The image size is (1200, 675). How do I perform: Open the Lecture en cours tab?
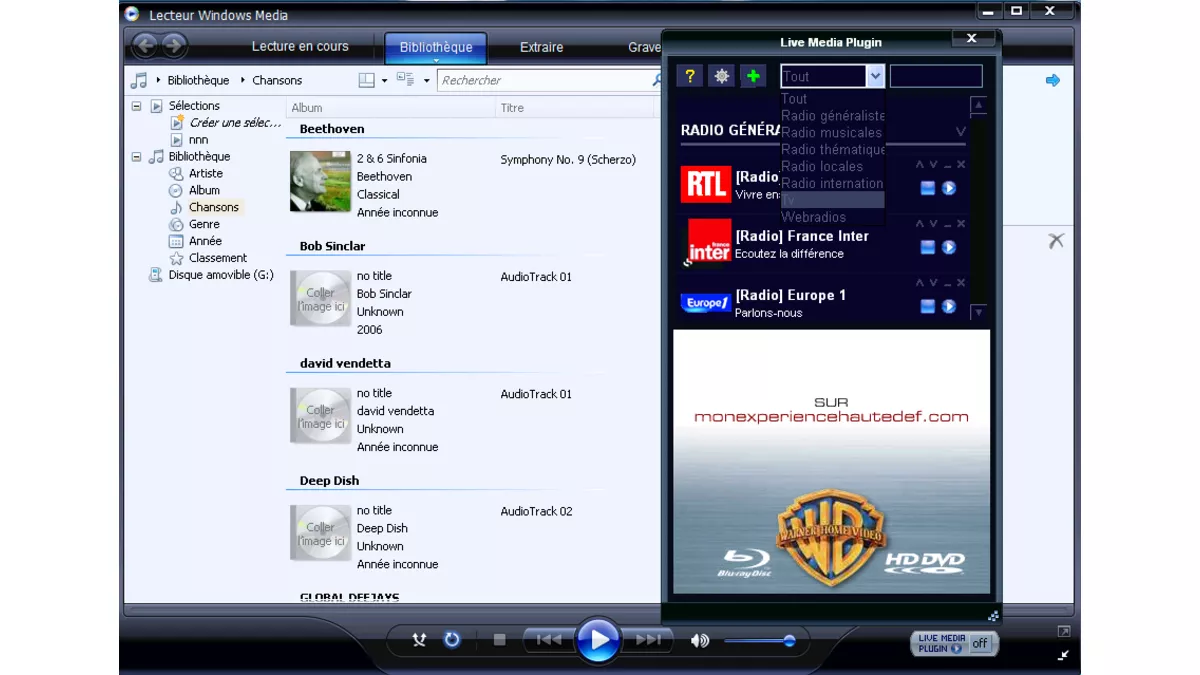click(300, 47)
